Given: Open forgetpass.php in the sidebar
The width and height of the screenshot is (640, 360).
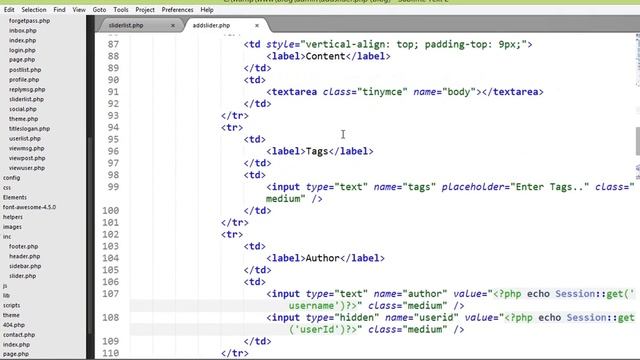Looking at the screenshot, I should point(29,20).
